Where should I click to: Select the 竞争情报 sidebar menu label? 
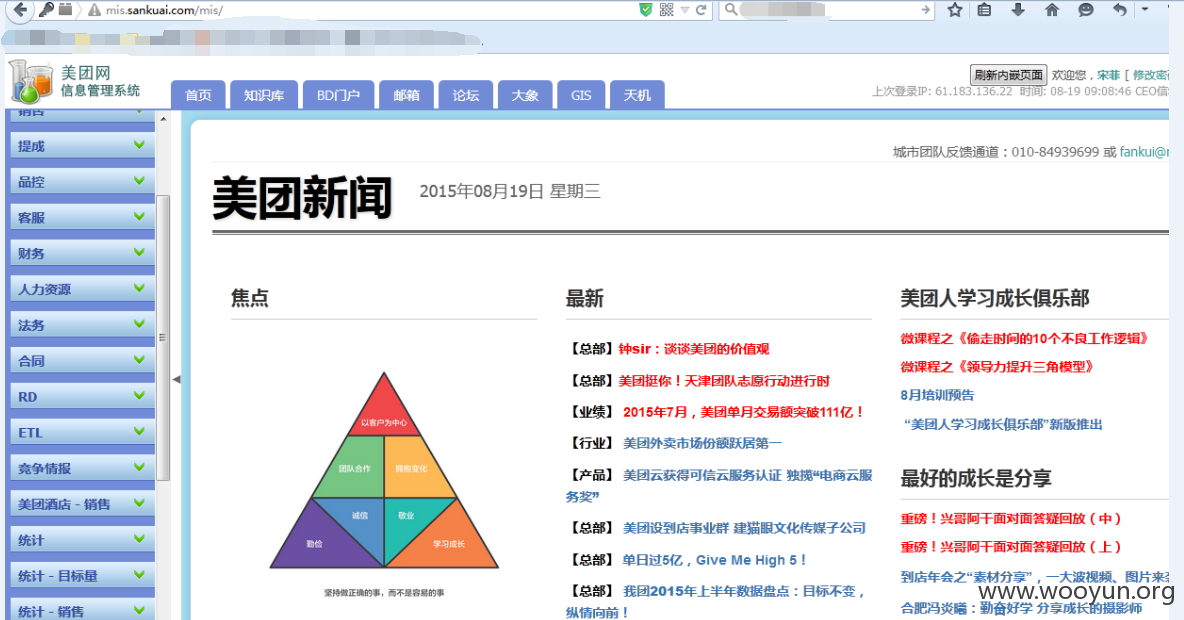(45, 468)
